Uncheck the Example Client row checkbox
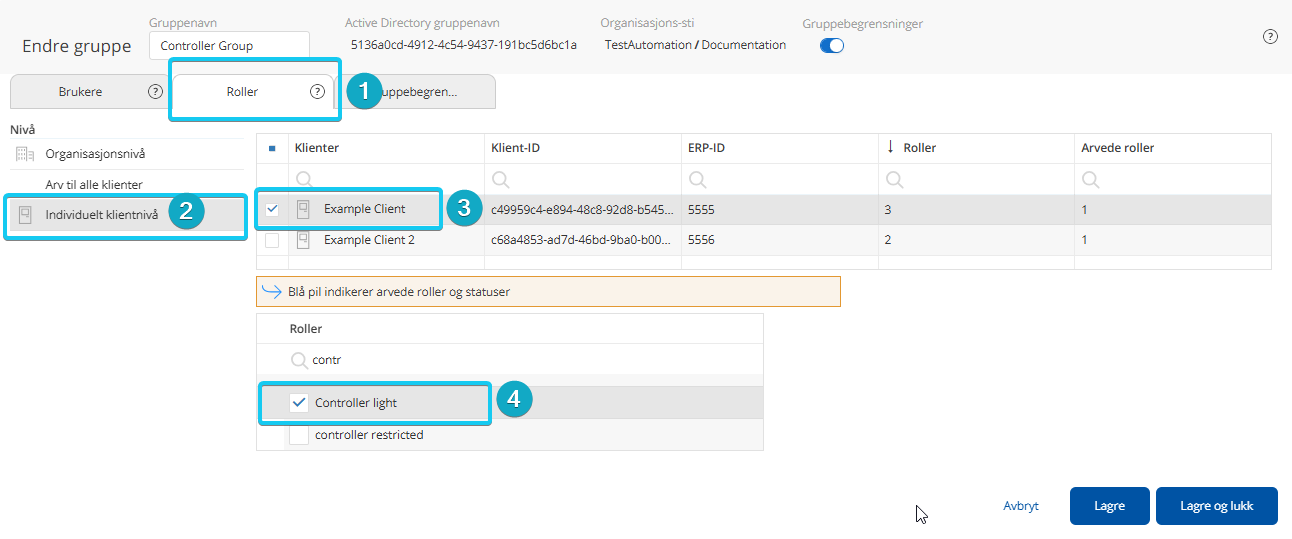Viewport: 1292px width, 539px height. (x=272, y=210)
